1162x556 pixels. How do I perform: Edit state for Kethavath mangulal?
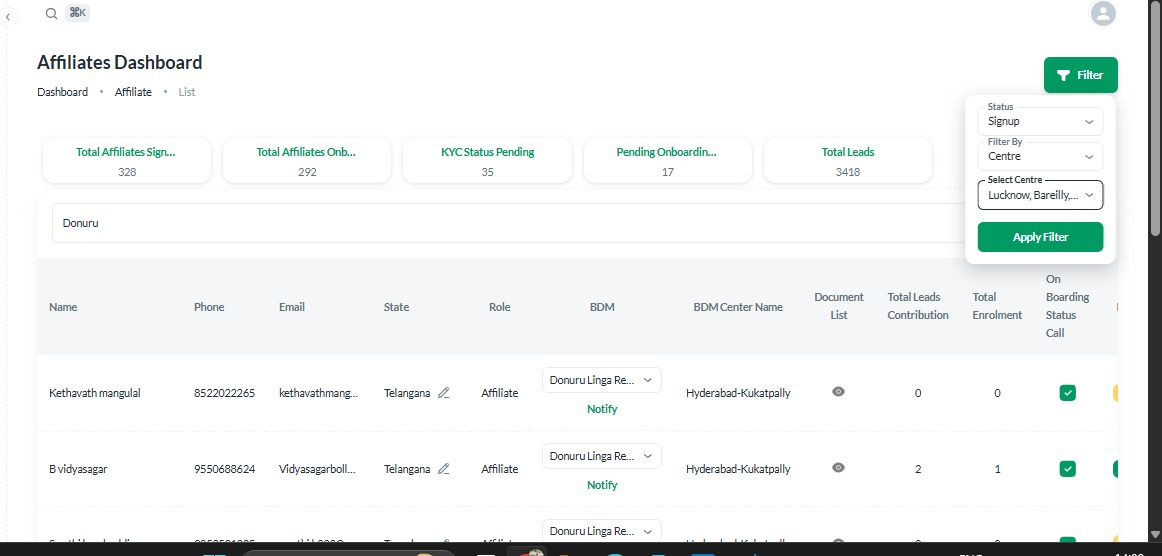tap(444, 393)
